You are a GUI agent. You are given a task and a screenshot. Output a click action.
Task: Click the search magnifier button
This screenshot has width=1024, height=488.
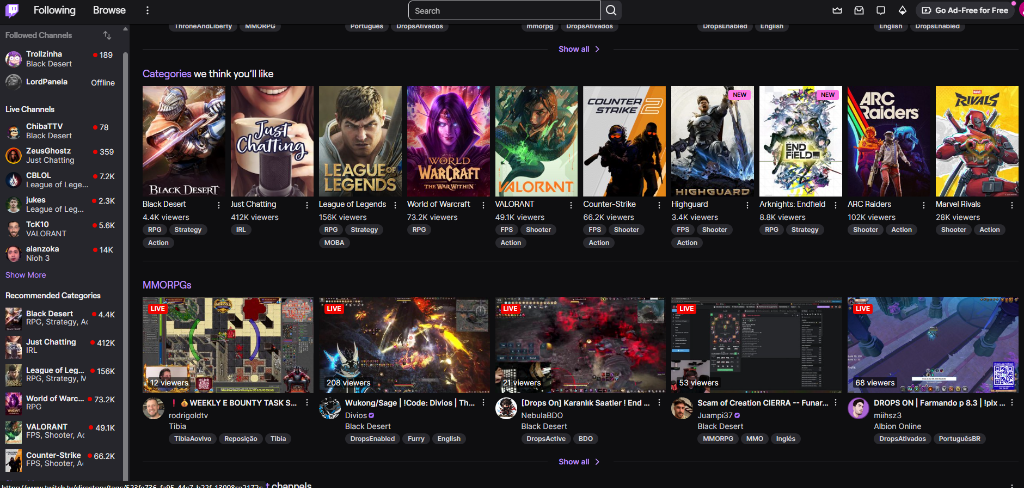click(611, 11)
